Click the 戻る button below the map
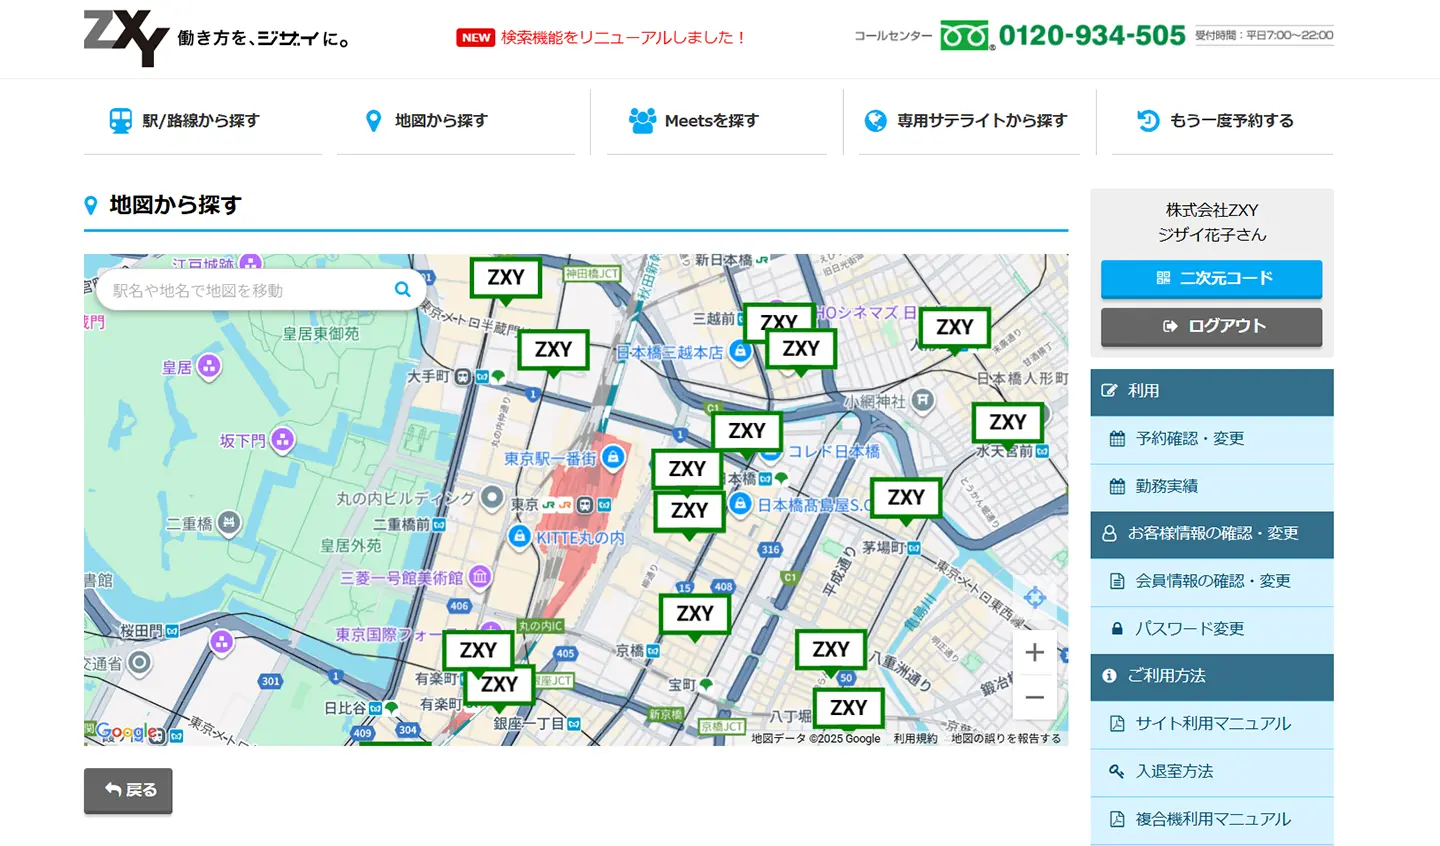 click(128, 790)
